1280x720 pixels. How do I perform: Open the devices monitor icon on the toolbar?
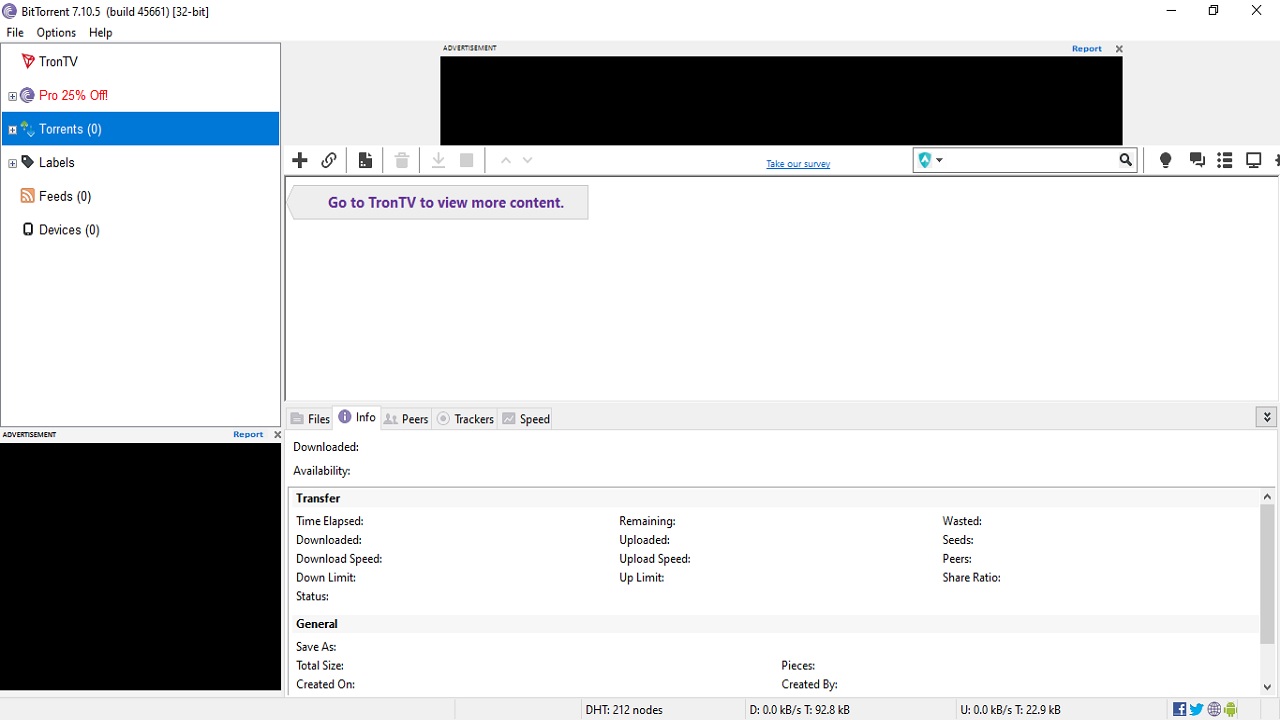tap(1253, 159)
